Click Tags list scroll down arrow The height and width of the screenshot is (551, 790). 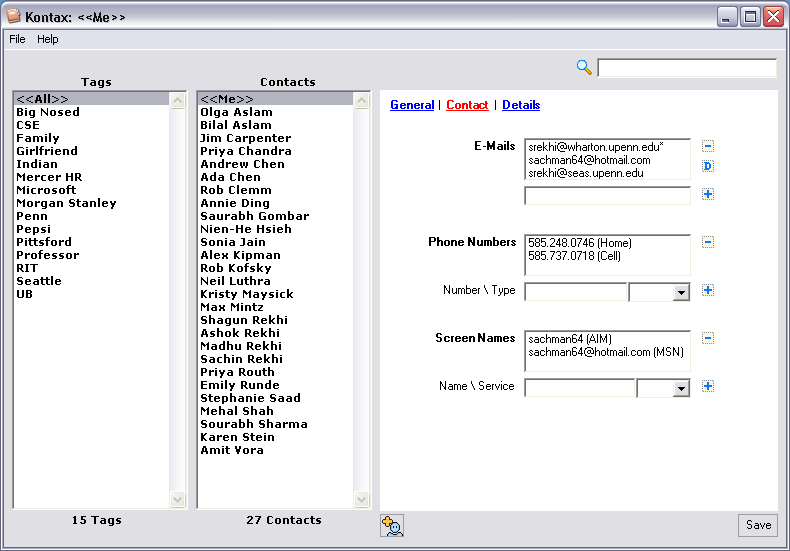(x=177, y=500)
